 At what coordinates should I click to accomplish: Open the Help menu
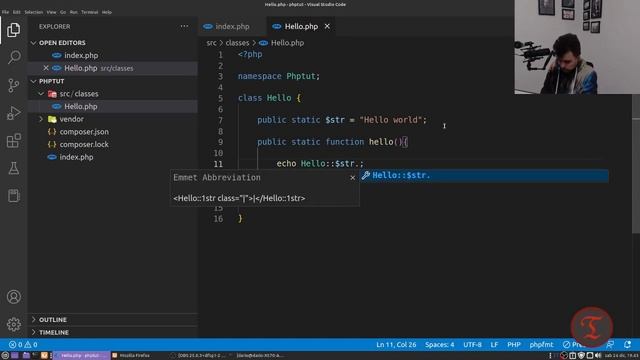pyautogui.click(x=107, y=12)
